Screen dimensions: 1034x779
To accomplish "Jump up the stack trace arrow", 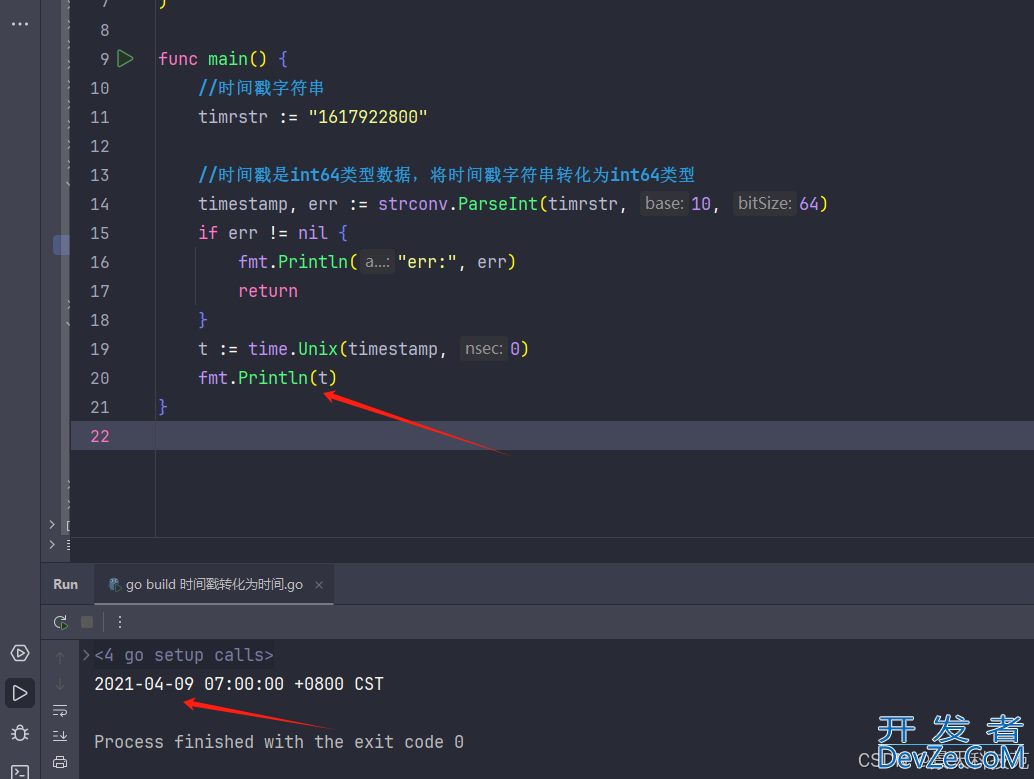I will coord(60,657).
